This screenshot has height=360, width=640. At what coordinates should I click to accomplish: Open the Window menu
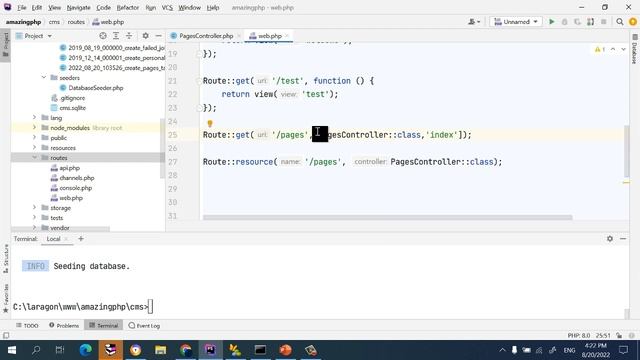[x=189, y=7]
